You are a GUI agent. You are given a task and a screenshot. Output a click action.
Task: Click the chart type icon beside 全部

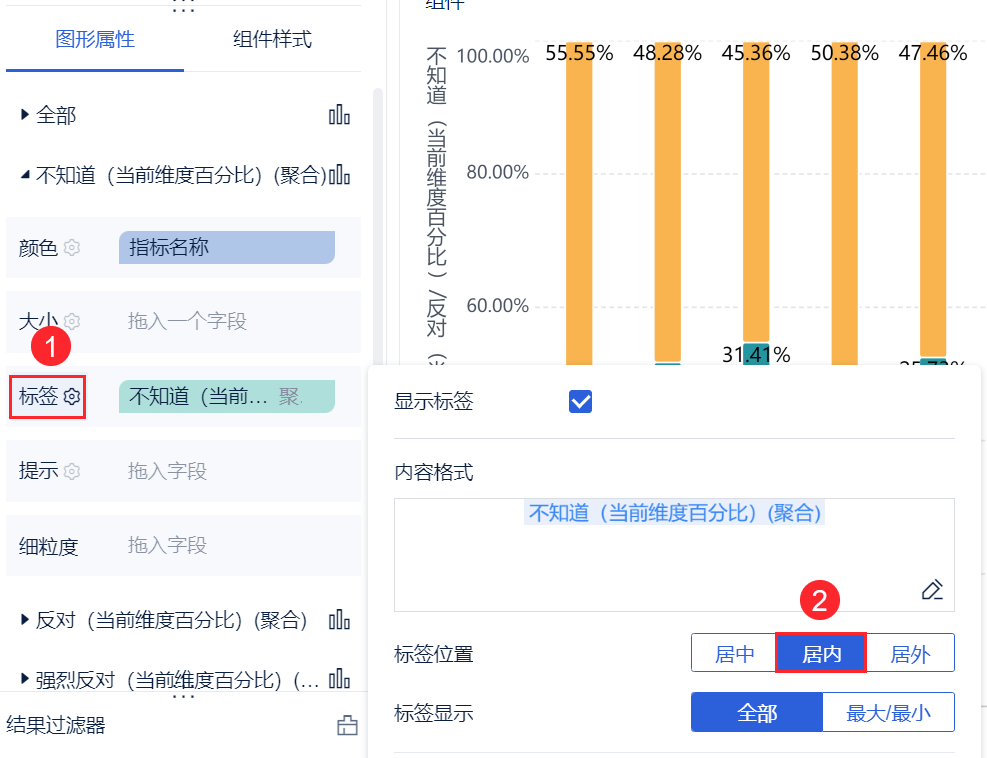click(339, 115)
